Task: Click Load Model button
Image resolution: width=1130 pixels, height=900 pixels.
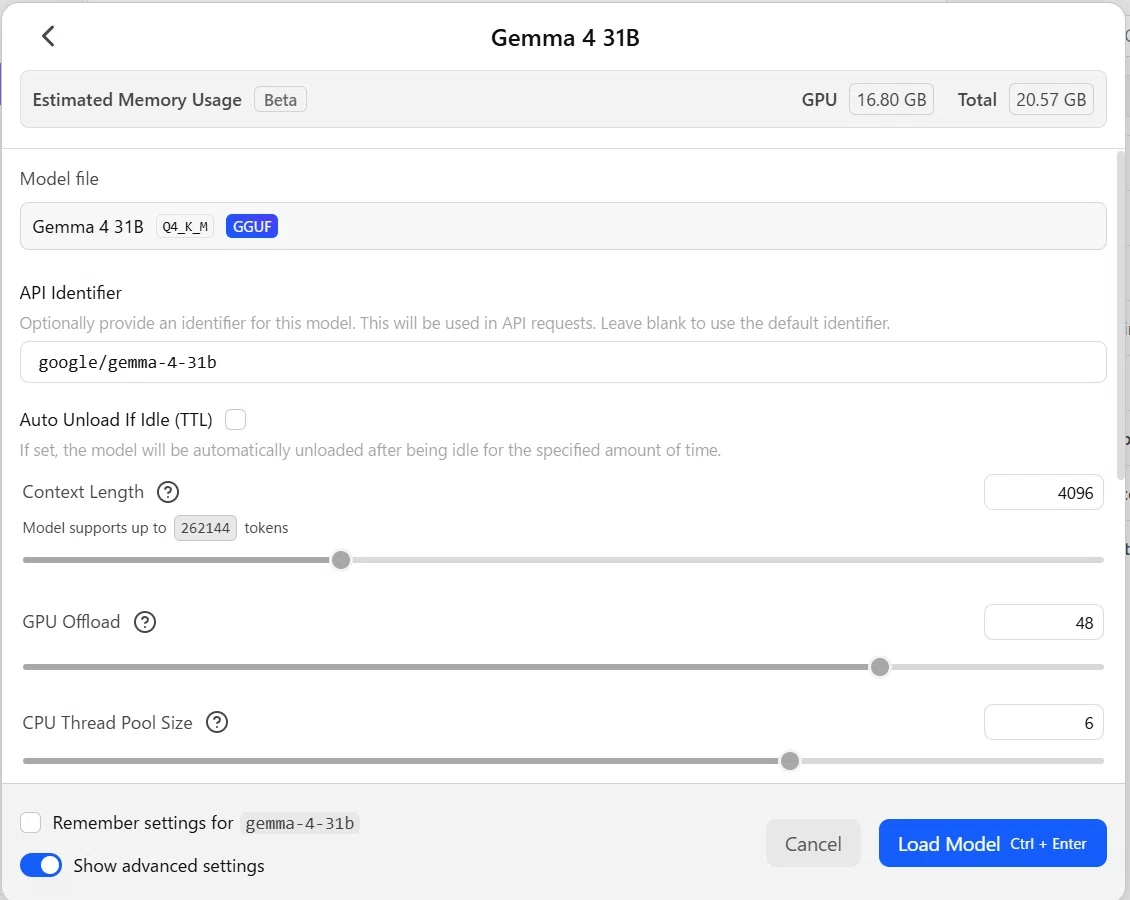Action: click(992, 843)
